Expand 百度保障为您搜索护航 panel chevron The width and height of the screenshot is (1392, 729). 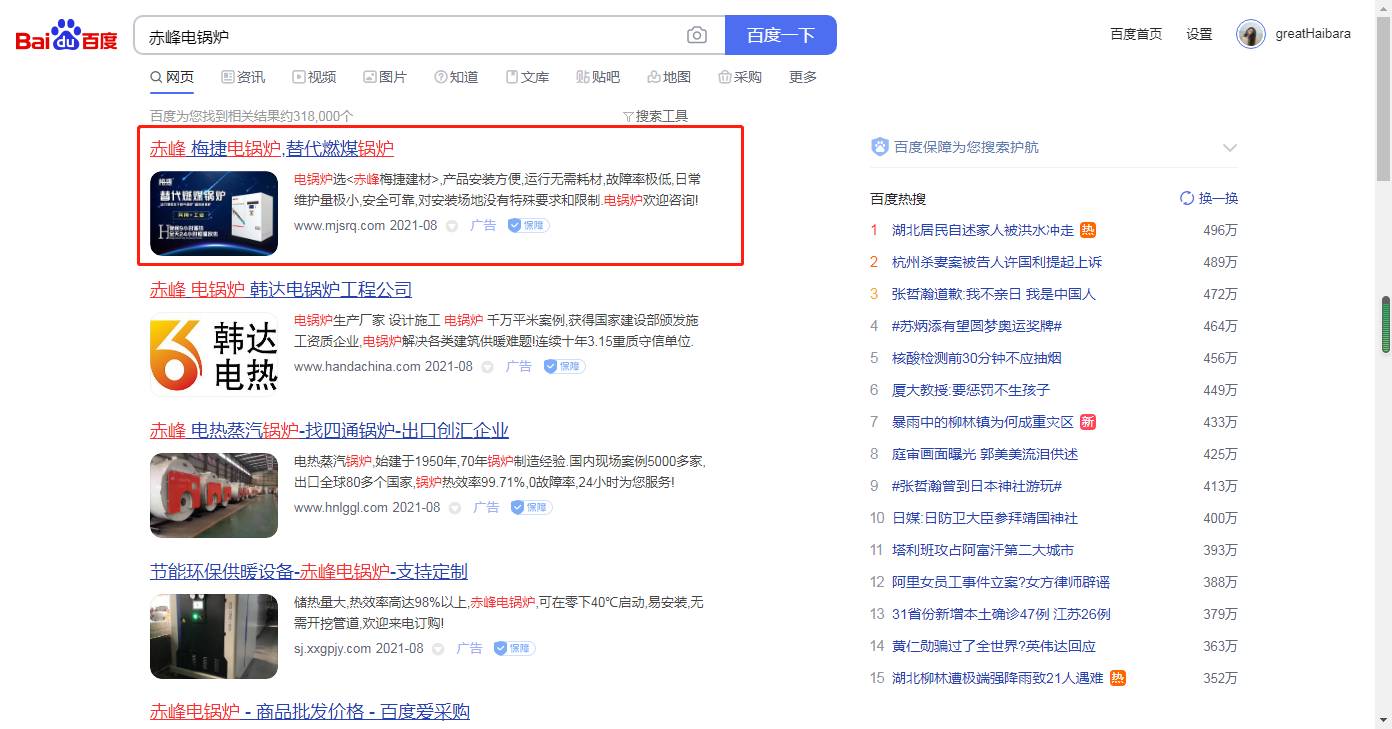click(1229, 148)
